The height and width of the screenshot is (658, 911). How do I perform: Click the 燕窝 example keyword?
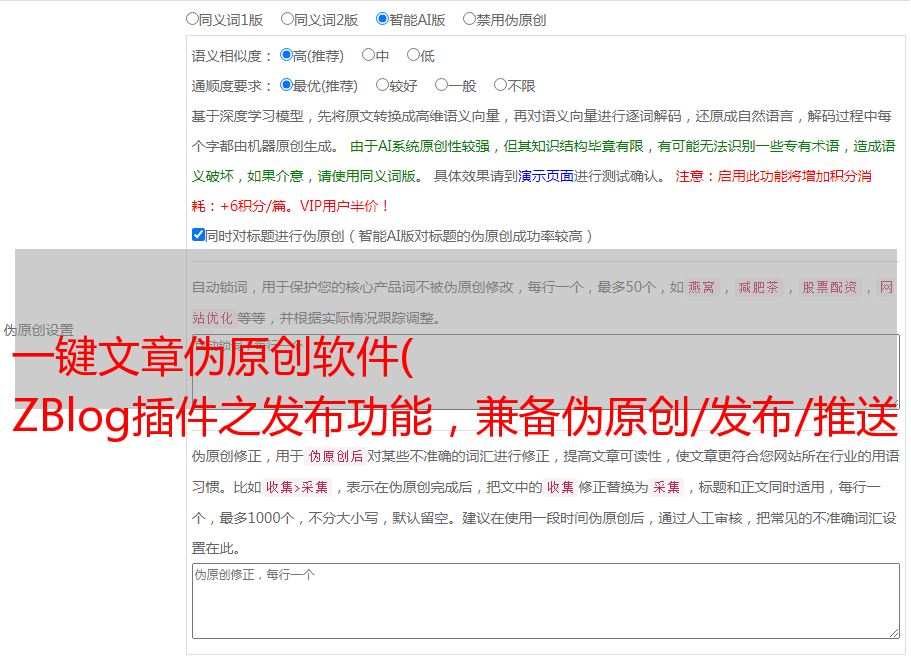(701, 287)
